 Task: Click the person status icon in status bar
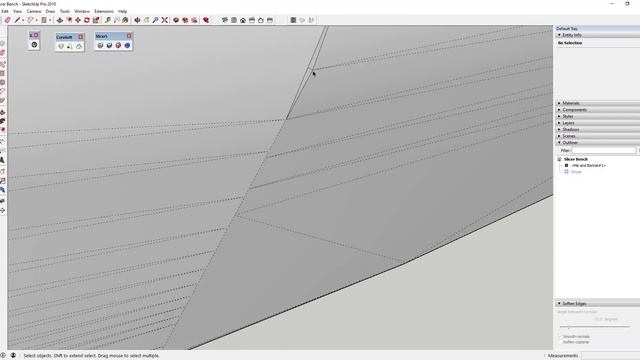coord(13,356)
